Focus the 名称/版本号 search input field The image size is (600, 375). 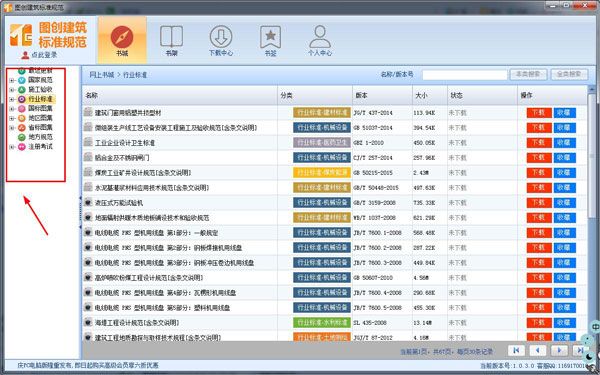click(465, 75)
